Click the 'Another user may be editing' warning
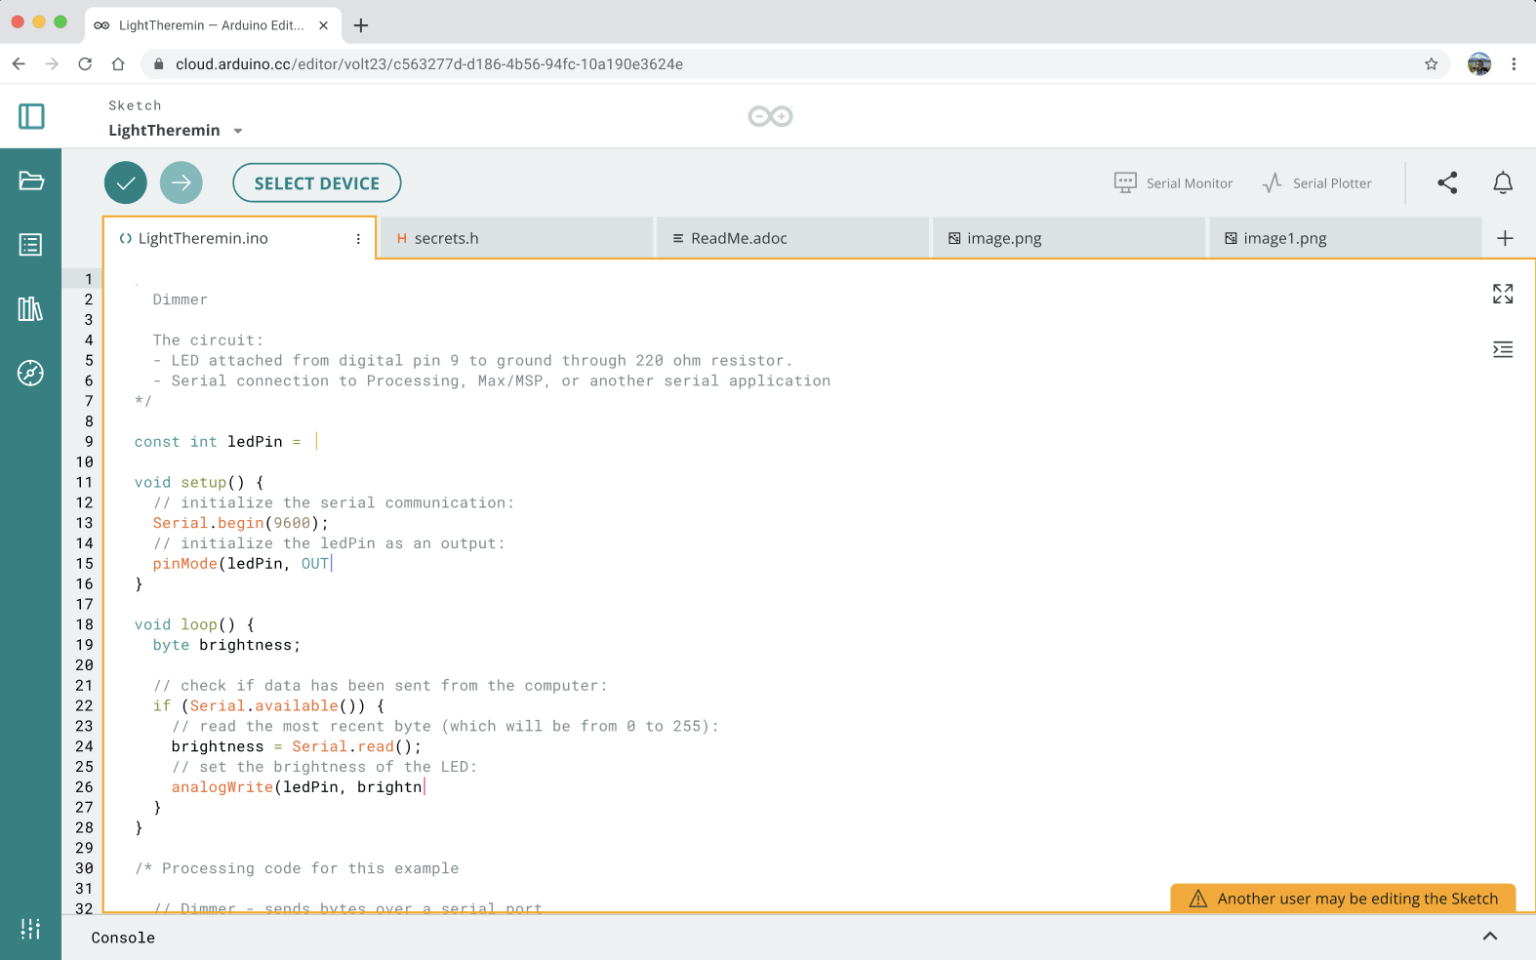 [x=1344, y=898]
